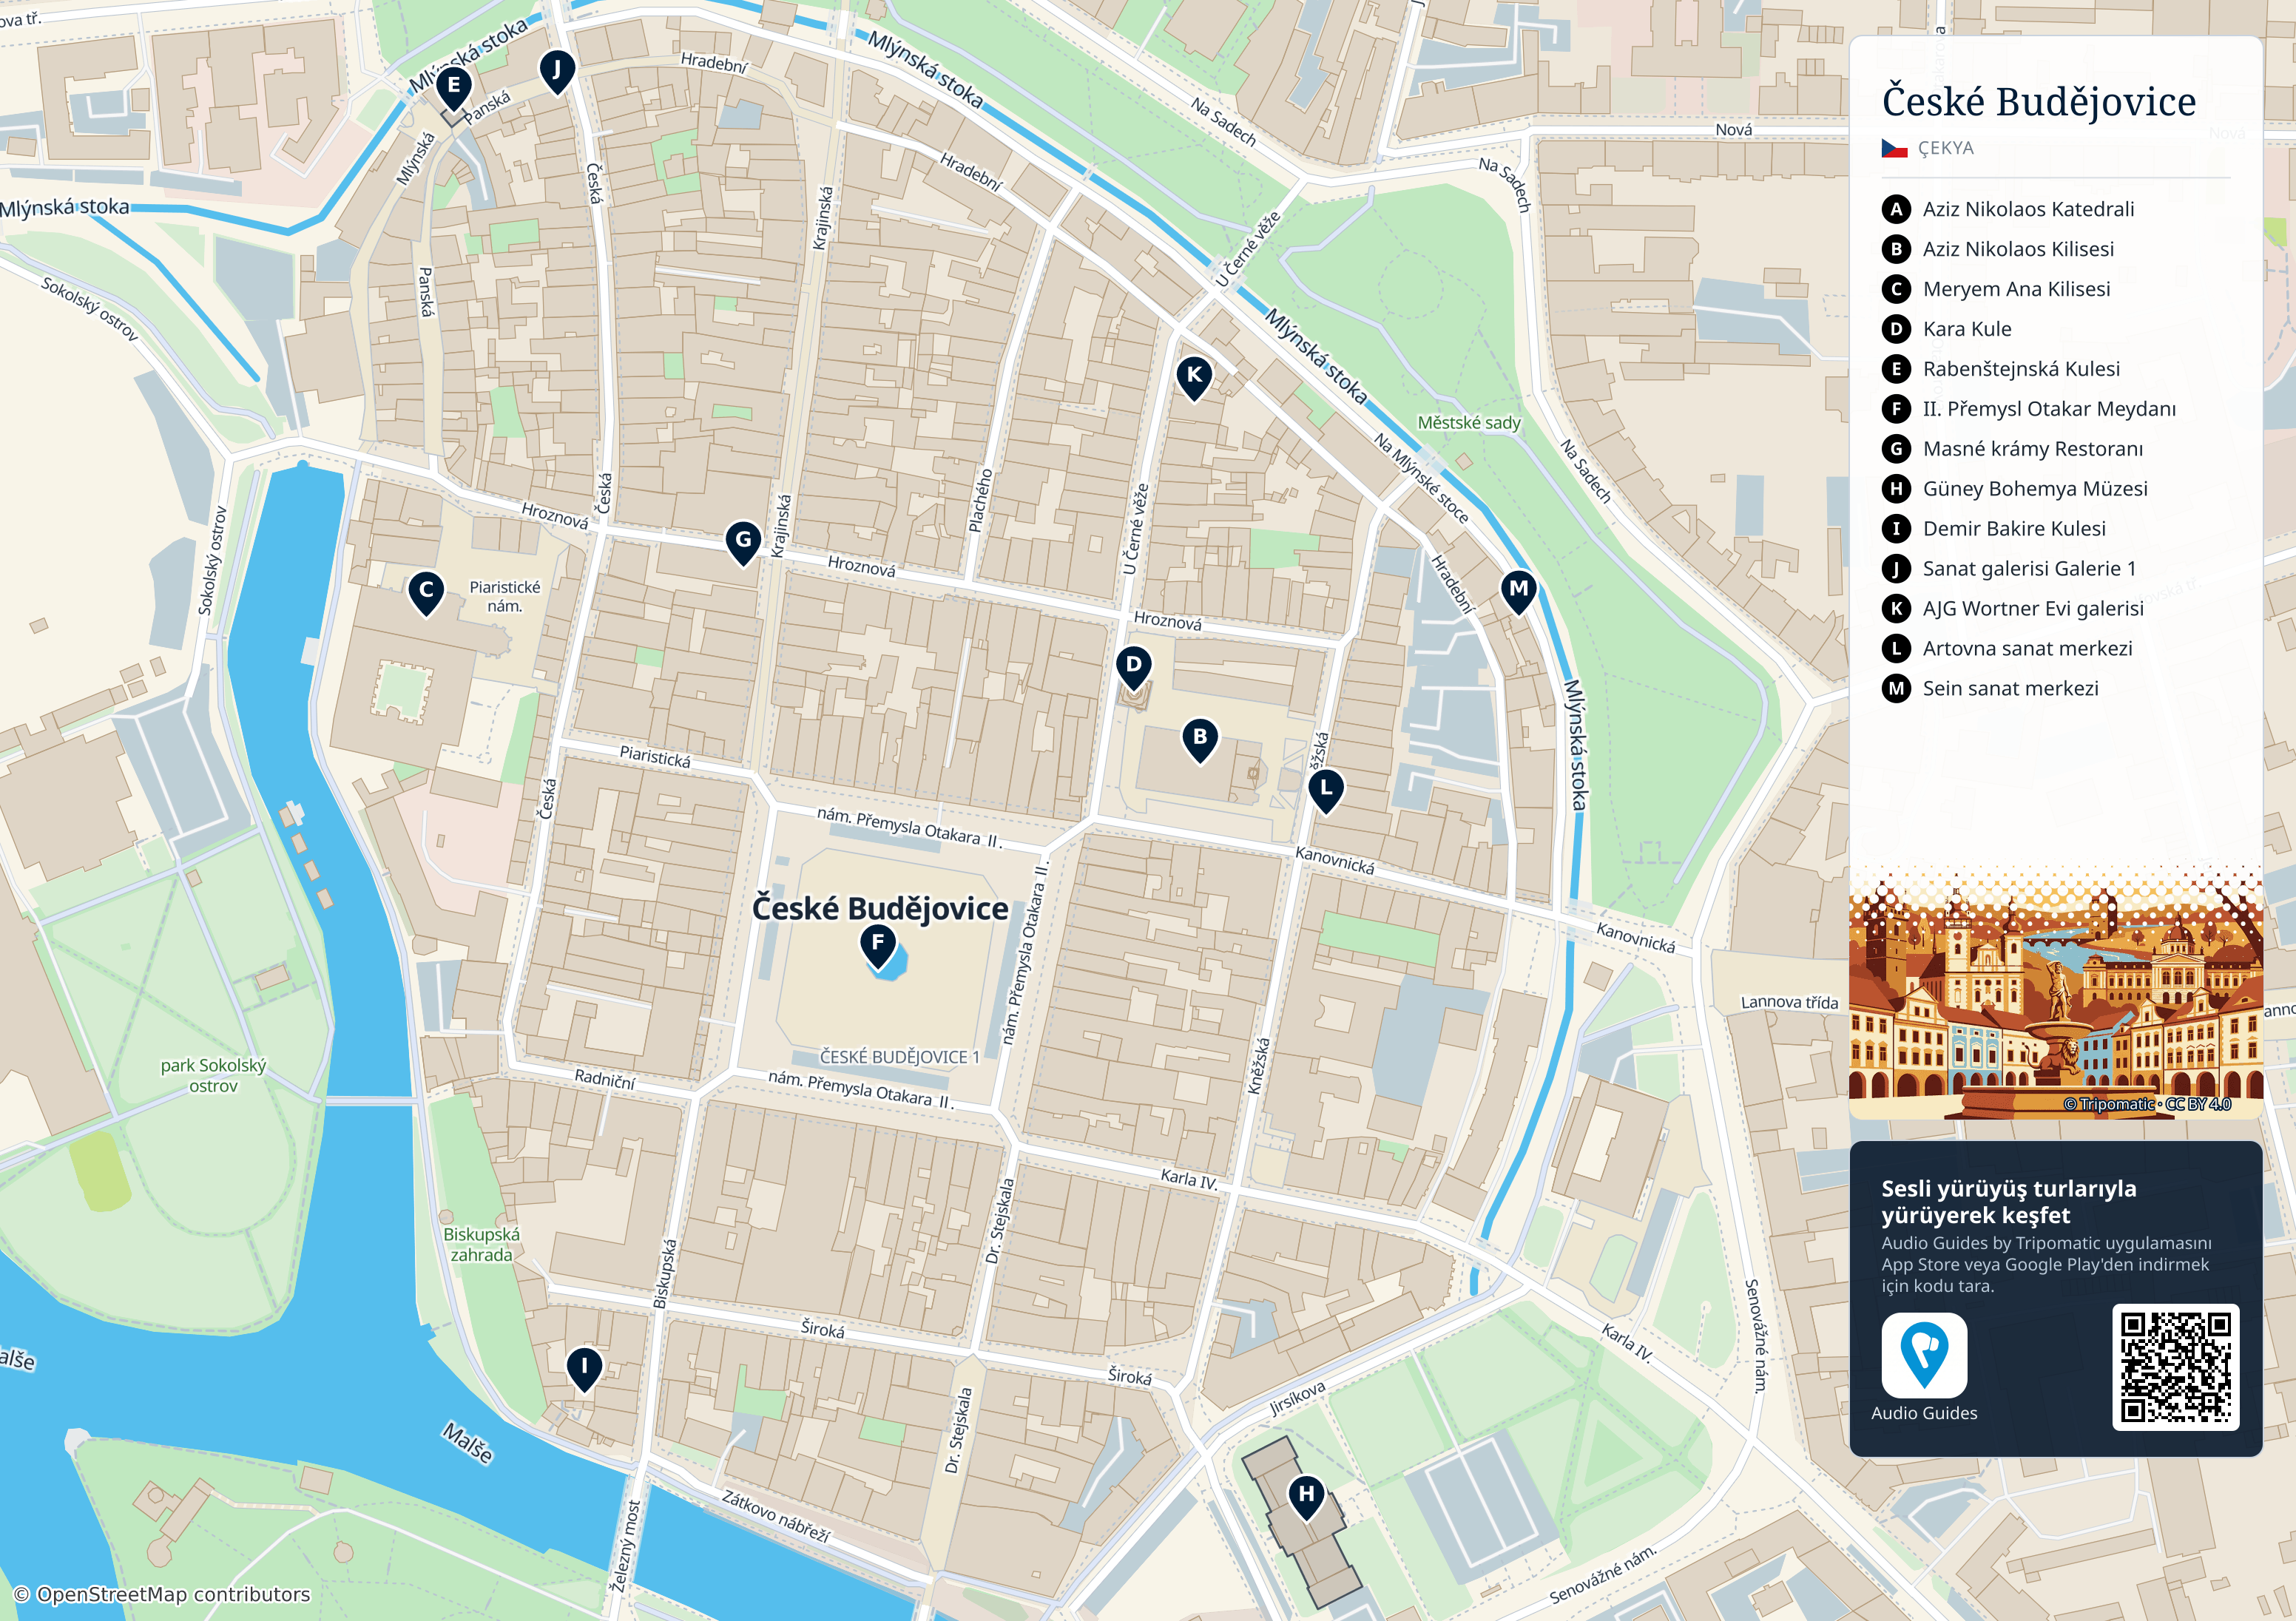The width and height of the screenshot is (2296, 1621).
Task: Select map pin G on Hroznová street
Action: (x=743, y=542)
